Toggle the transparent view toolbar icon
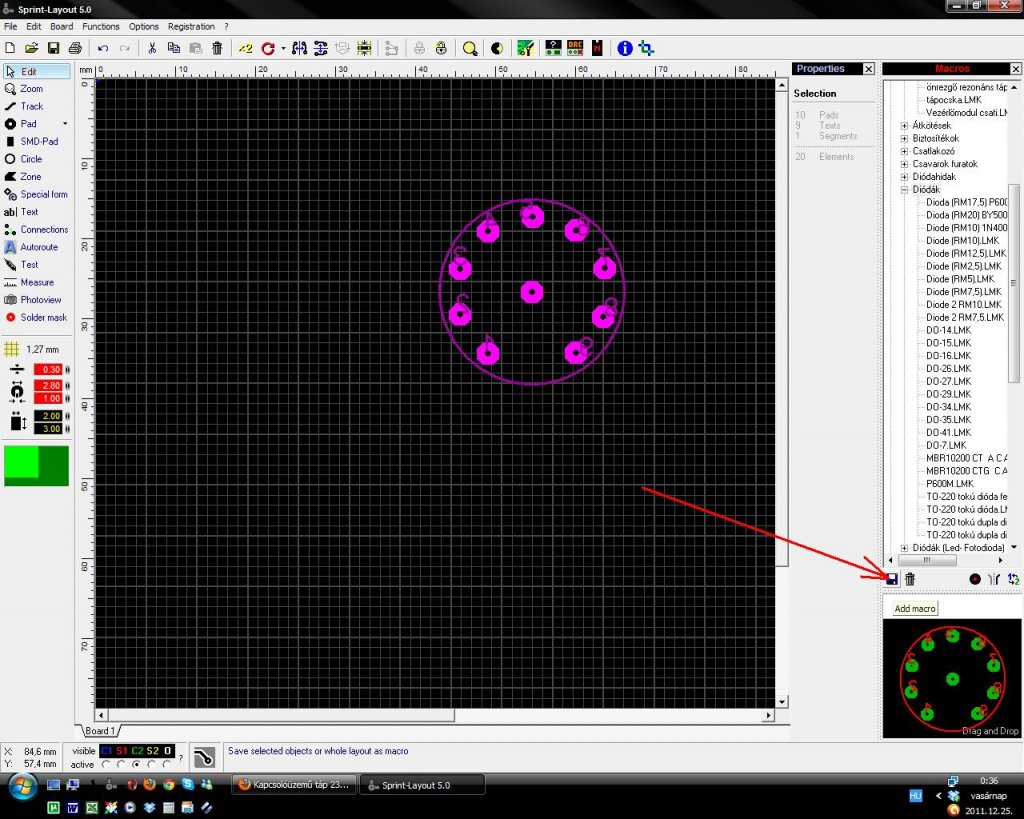This screenshot has width=1024, height=819. (x=497, y=48)
